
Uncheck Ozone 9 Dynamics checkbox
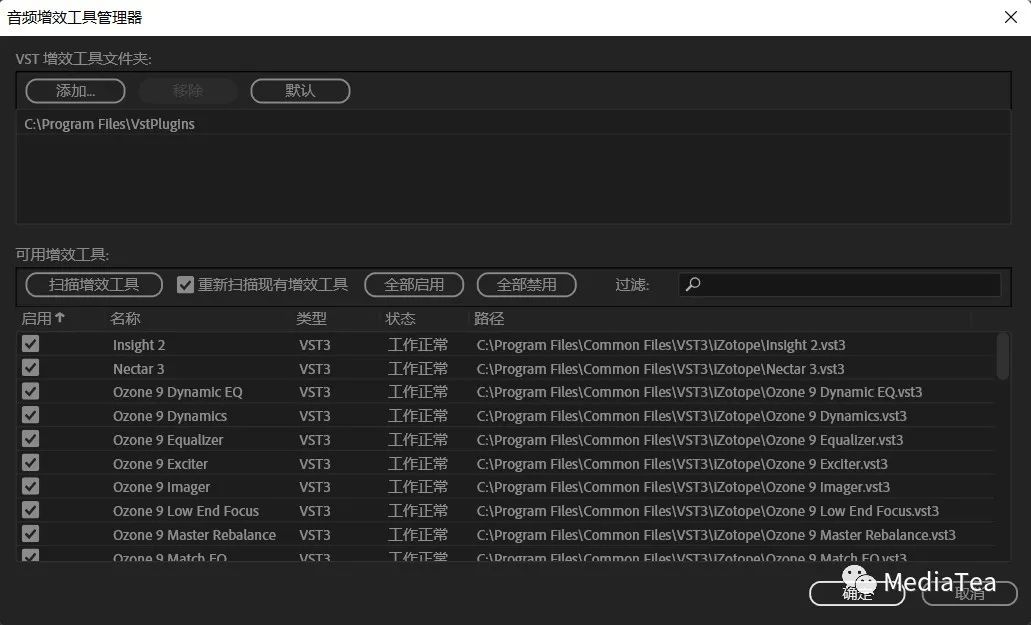tap(30, 415)
